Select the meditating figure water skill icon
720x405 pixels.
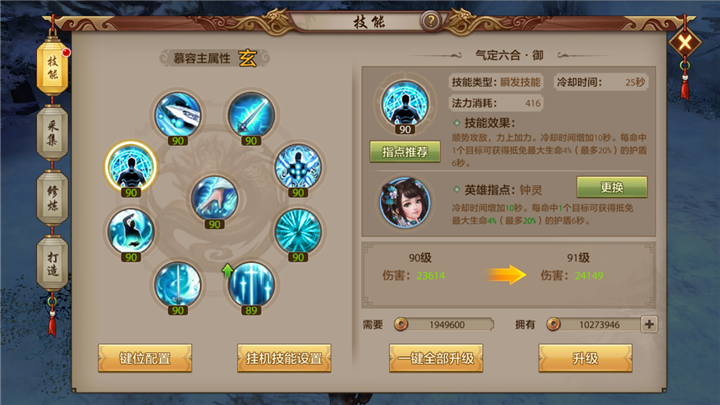tap(131, 231)
